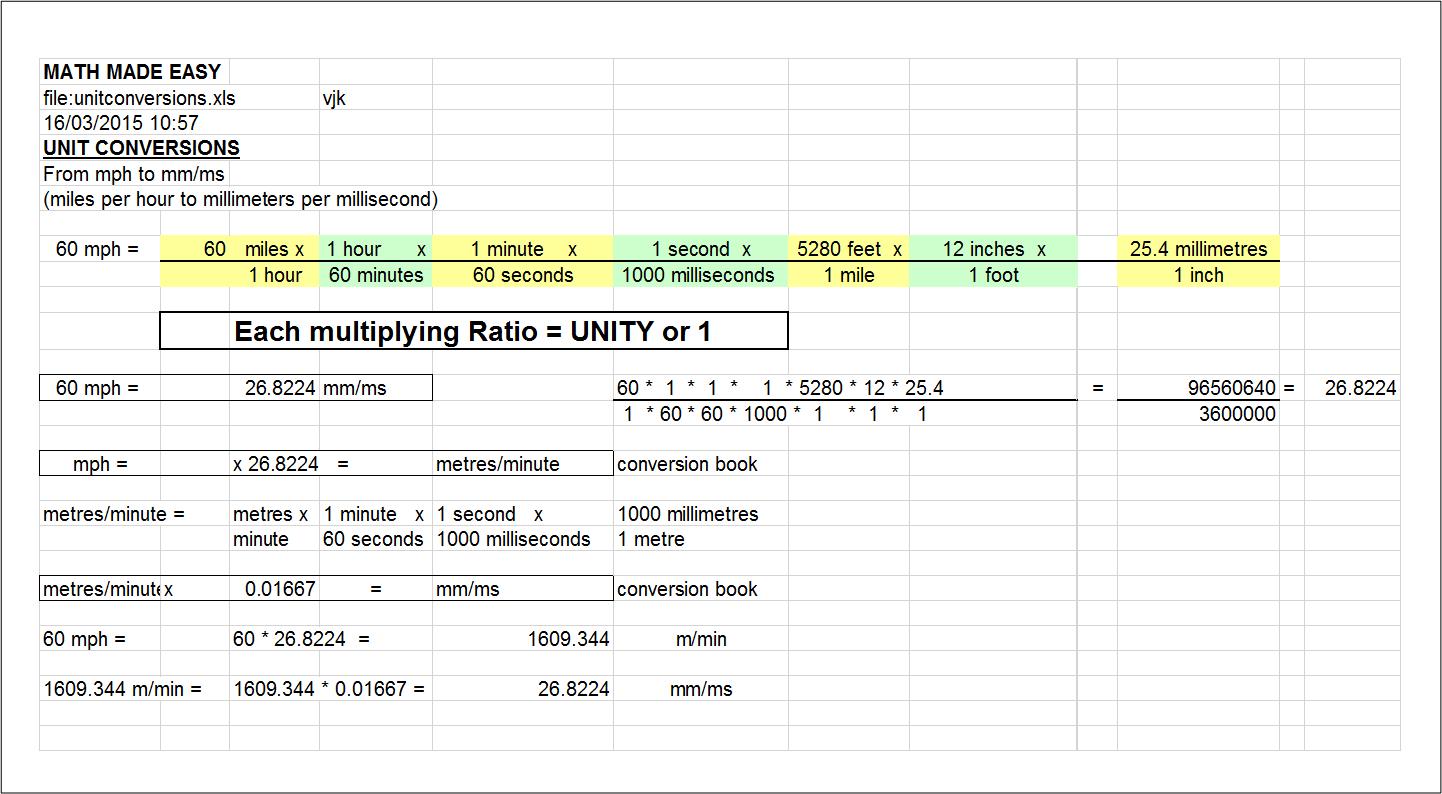Select the MATH MADE EASY title cell
This screenshot has height=794, width=1442.
pyautogui.click(x=132, y=73)
